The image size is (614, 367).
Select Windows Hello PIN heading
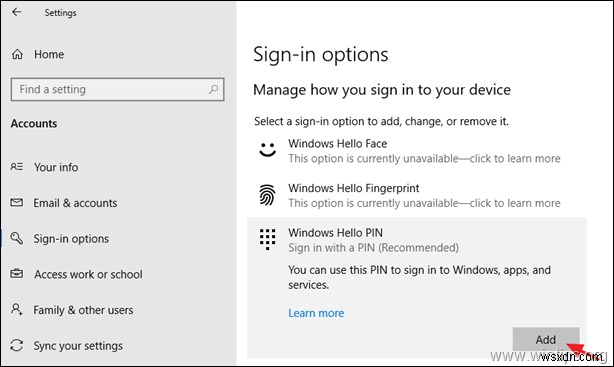[336, 233]
